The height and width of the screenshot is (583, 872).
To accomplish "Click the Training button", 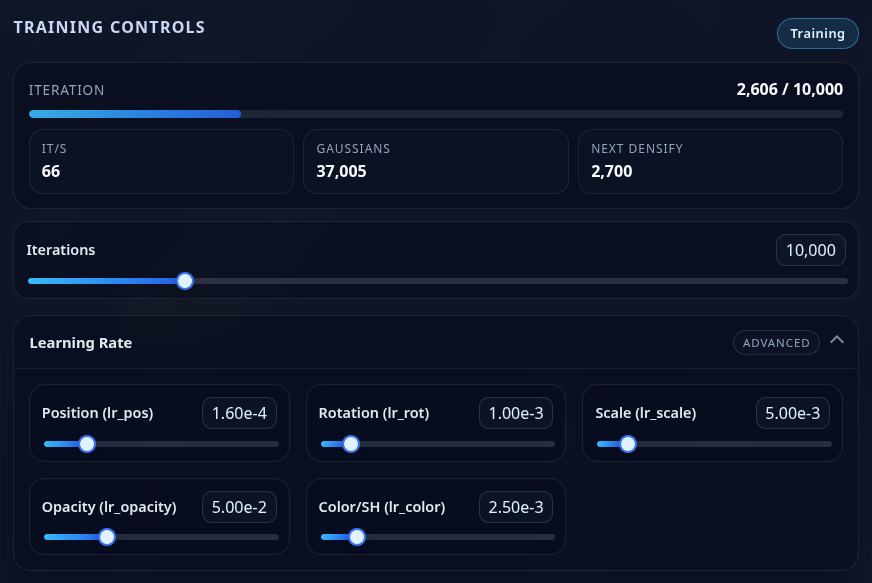I will click(817, 33).
